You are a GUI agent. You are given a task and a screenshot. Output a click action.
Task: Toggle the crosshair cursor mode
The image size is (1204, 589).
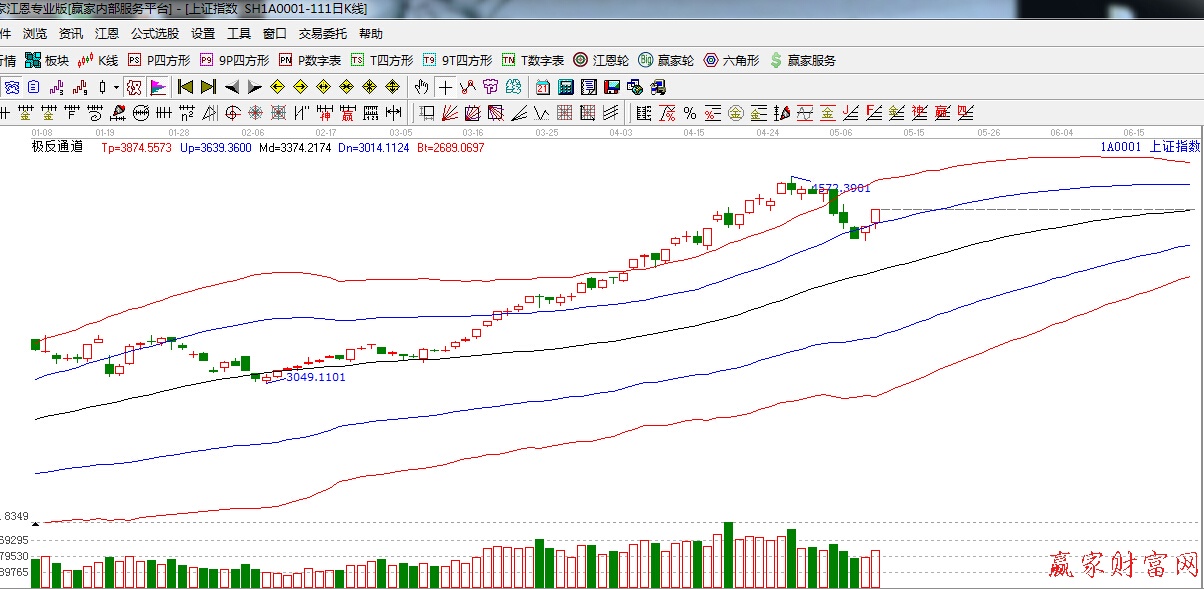[445, 87]
